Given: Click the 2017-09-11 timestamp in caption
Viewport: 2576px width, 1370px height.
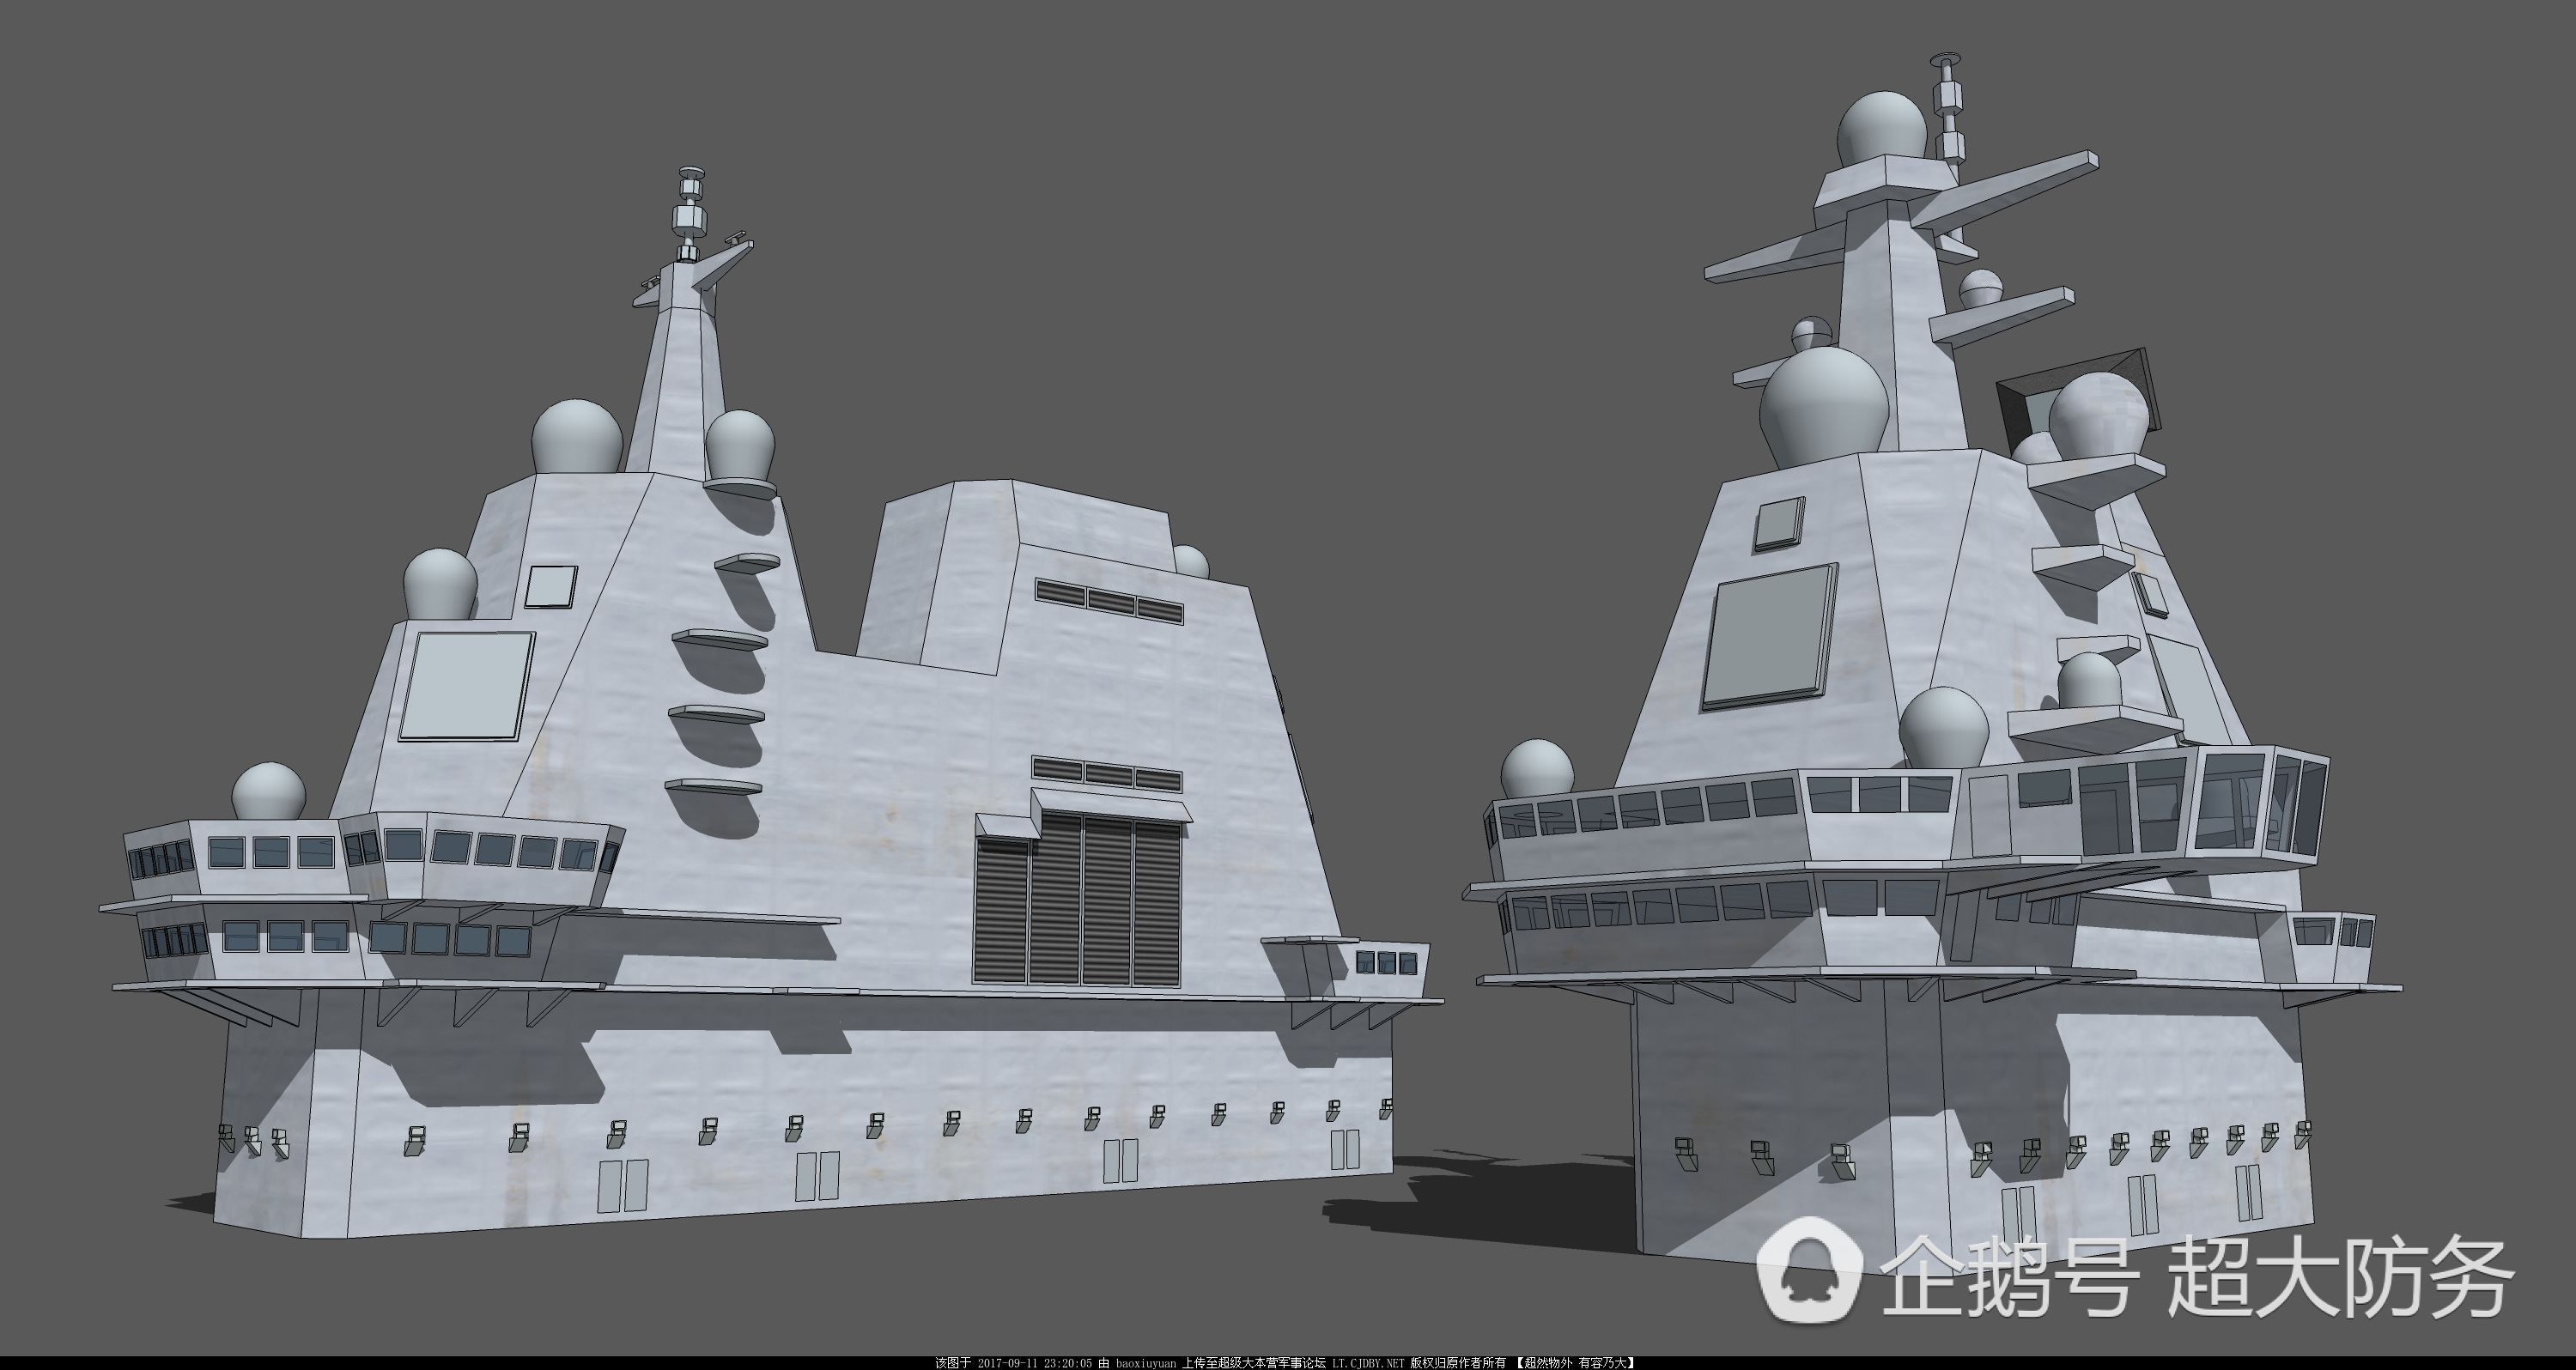Looking at the screenshot, I should [x=1007, y=1363].
